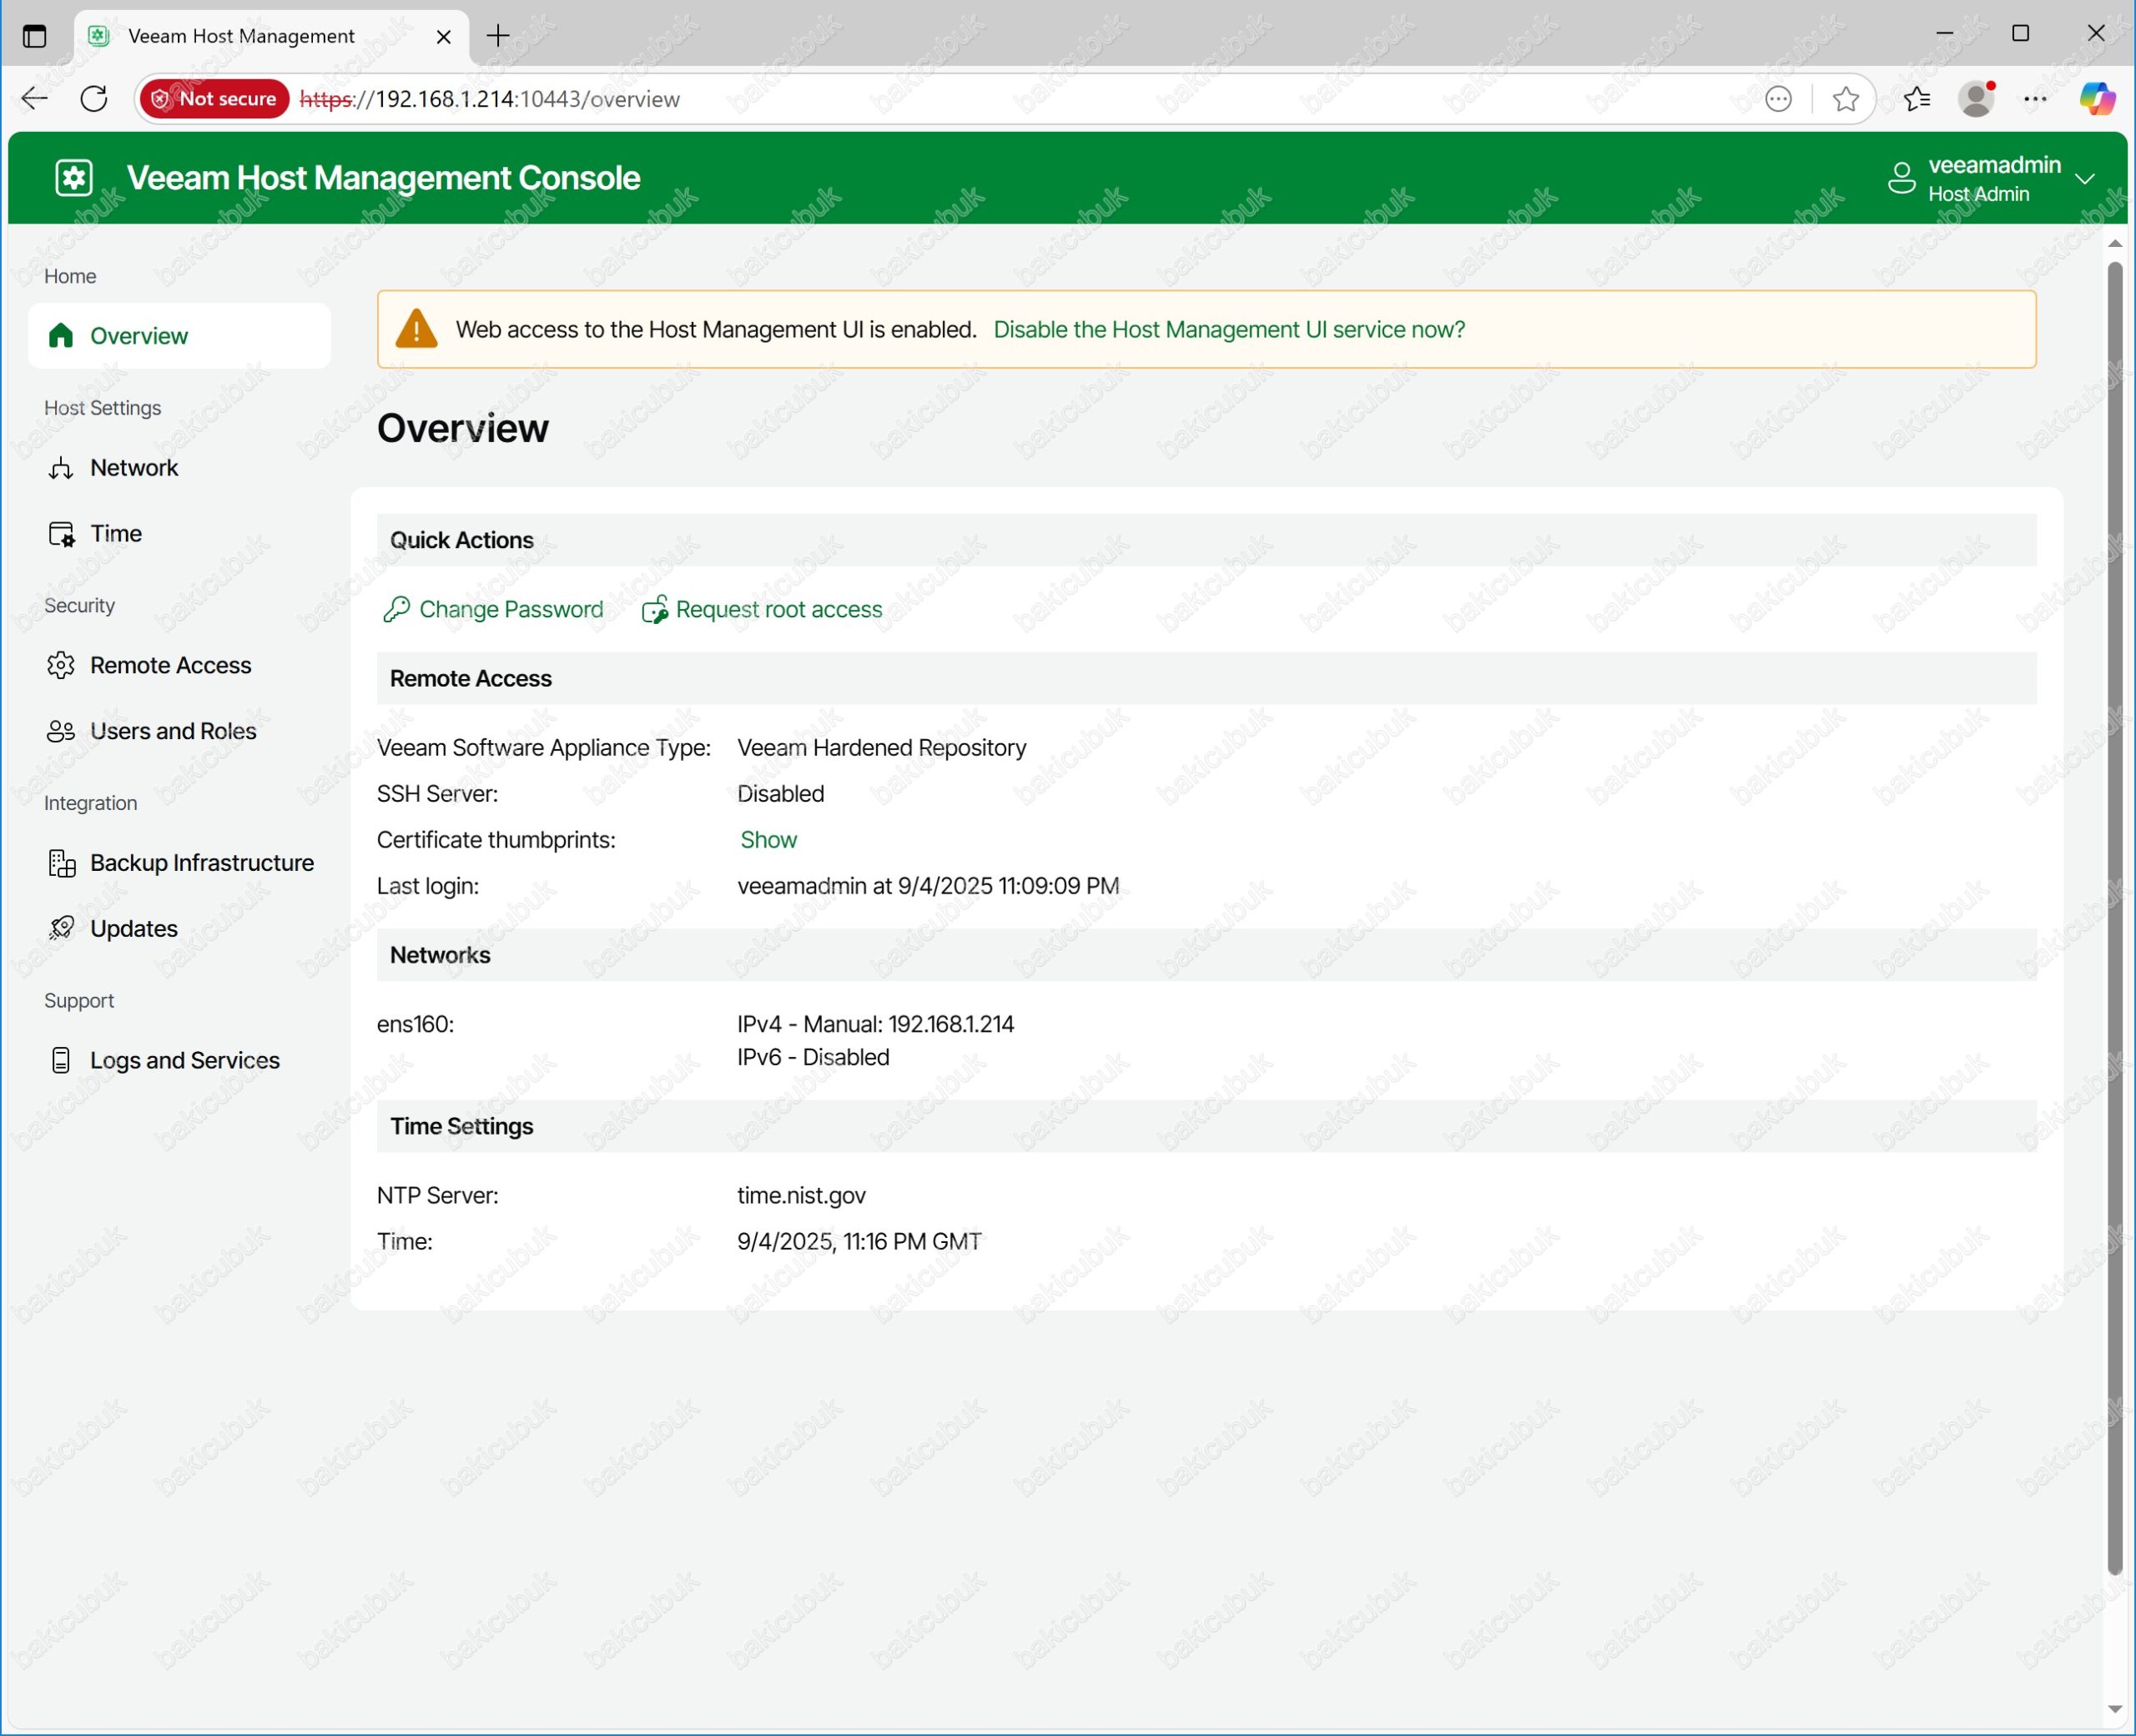The width and height of the screenshot is (2136, 1736).
Task: Click the ens160 interface label
Action: (x=415, y=1024)
